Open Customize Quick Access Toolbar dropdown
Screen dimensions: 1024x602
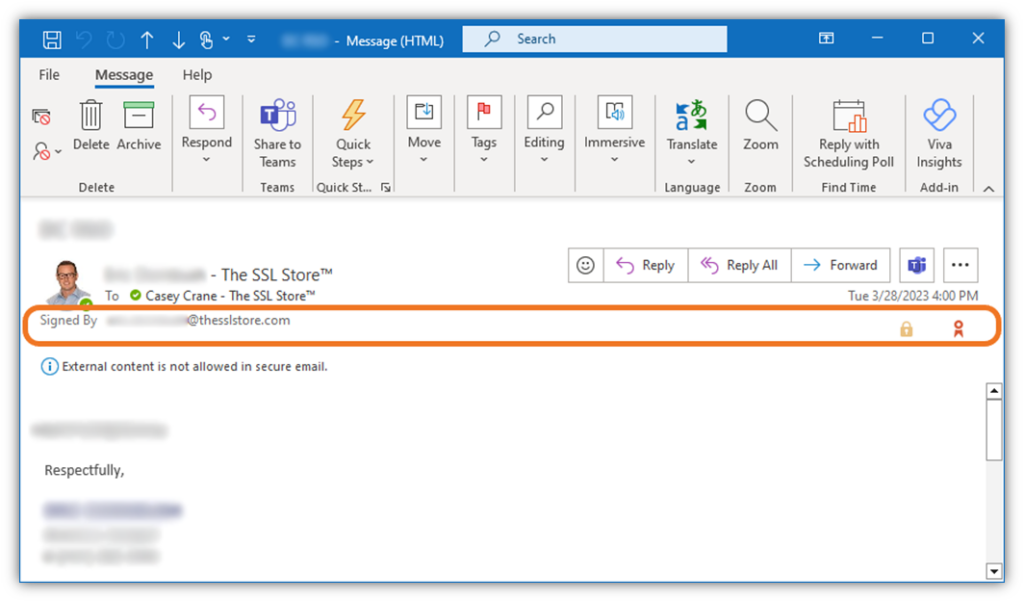[x=251, y=39]
